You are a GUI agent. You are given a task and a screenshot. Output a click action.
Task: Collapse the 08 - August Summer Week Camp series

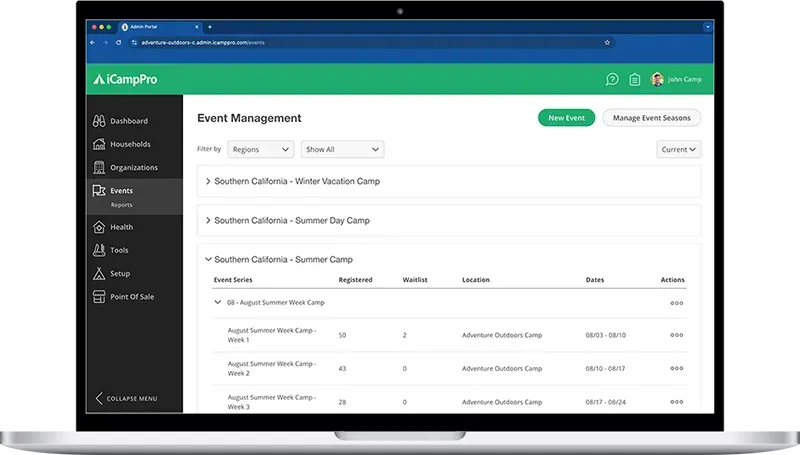[218, 302]
